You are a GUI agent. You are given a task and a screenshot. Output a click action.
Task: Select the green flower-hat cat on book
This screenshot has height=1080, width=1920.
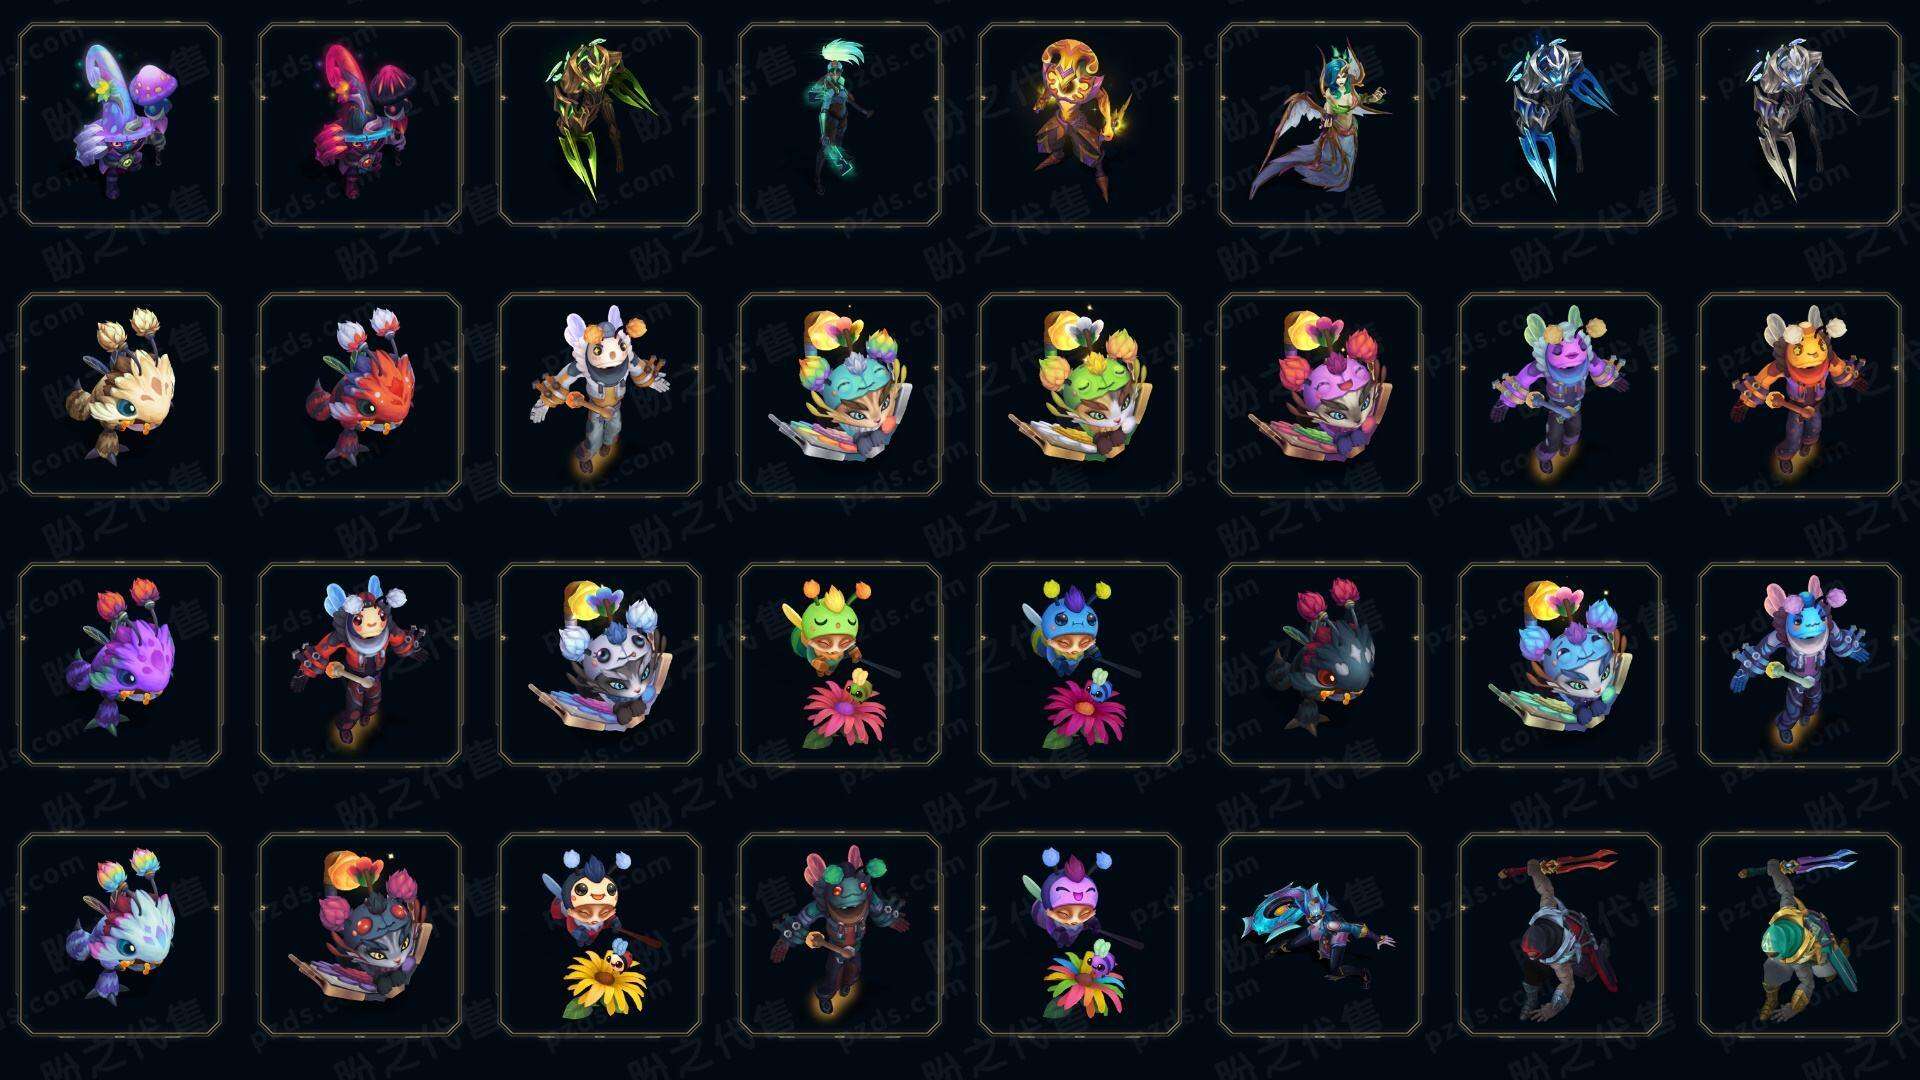click(1080, 394)
